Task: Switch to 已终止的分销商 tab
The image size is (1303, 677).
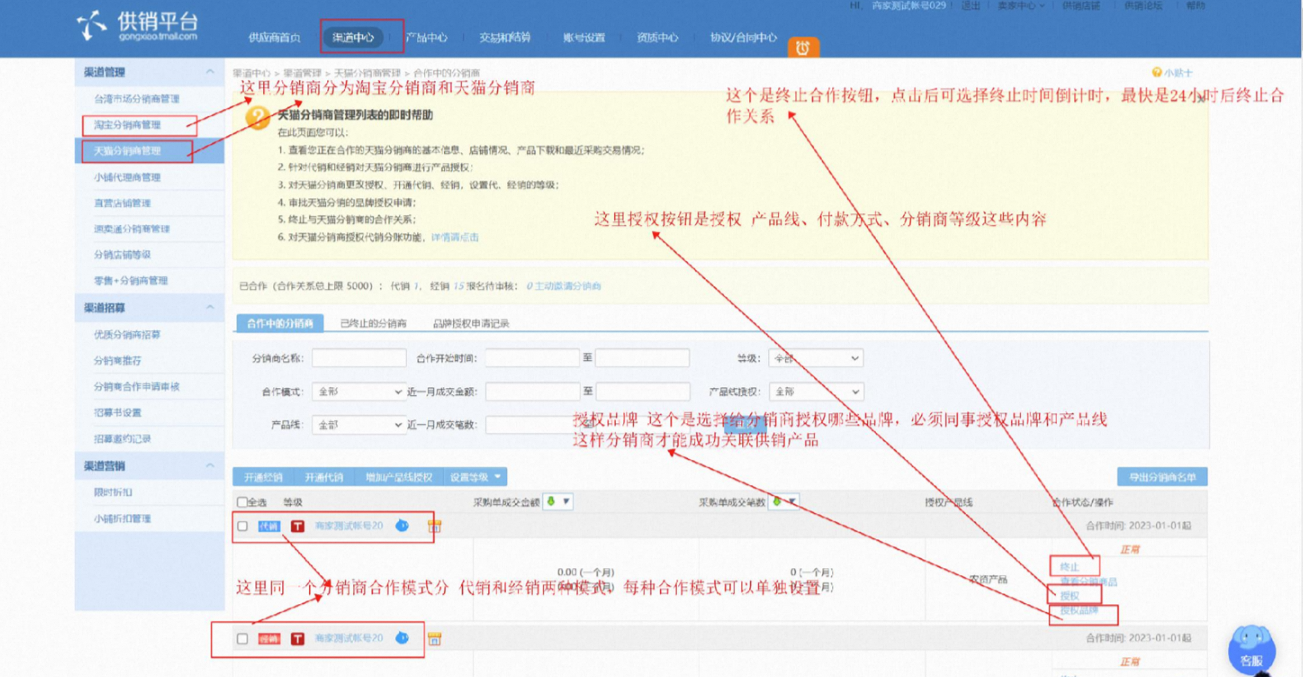Action: coord(373,324)
